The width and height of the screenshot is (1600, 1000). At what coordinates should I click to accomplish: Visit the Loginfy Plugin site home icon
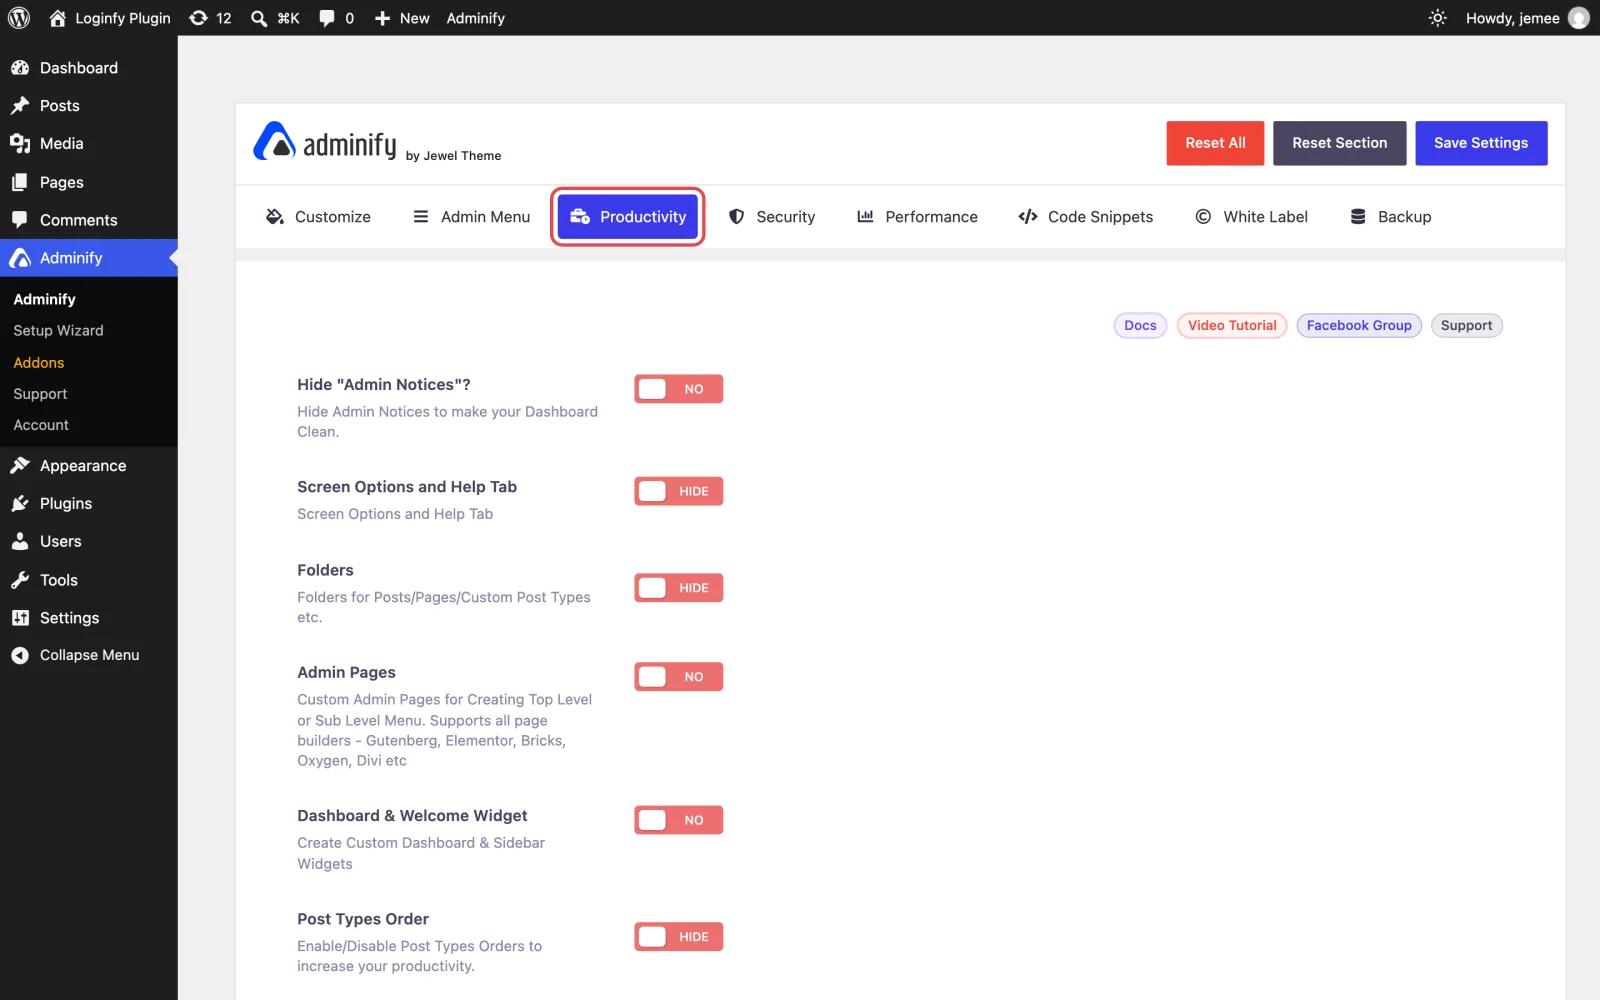click(58, 18)
